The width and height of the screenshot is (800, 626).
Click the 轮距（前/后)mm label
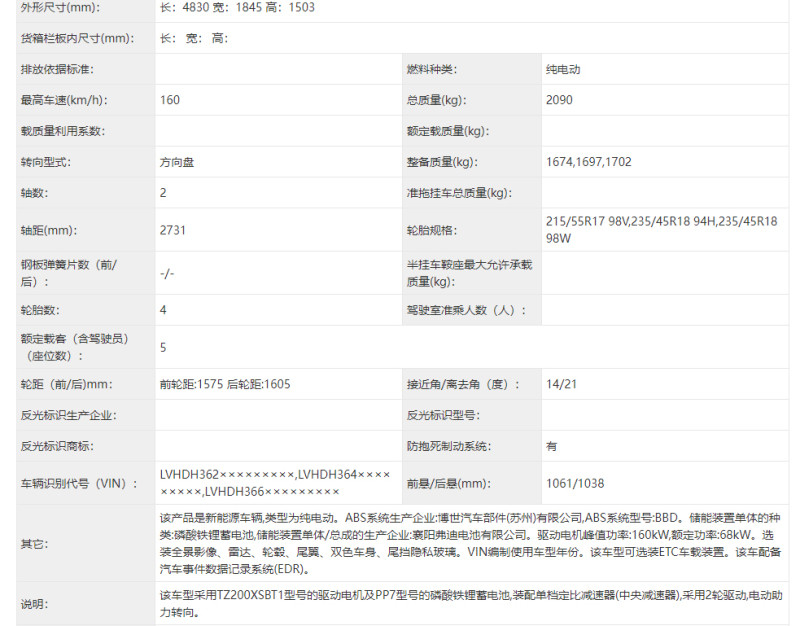pyautogui.click(x=67, y=384)
